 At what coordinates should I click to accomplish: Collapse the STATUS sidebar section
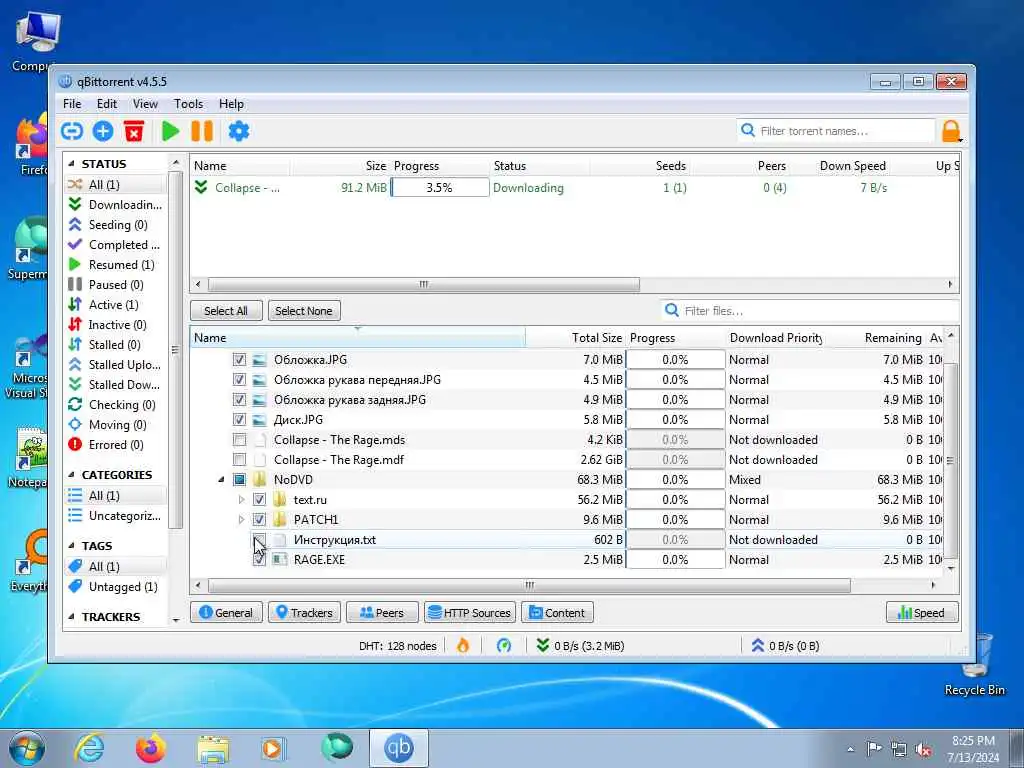tap(71, 164)
